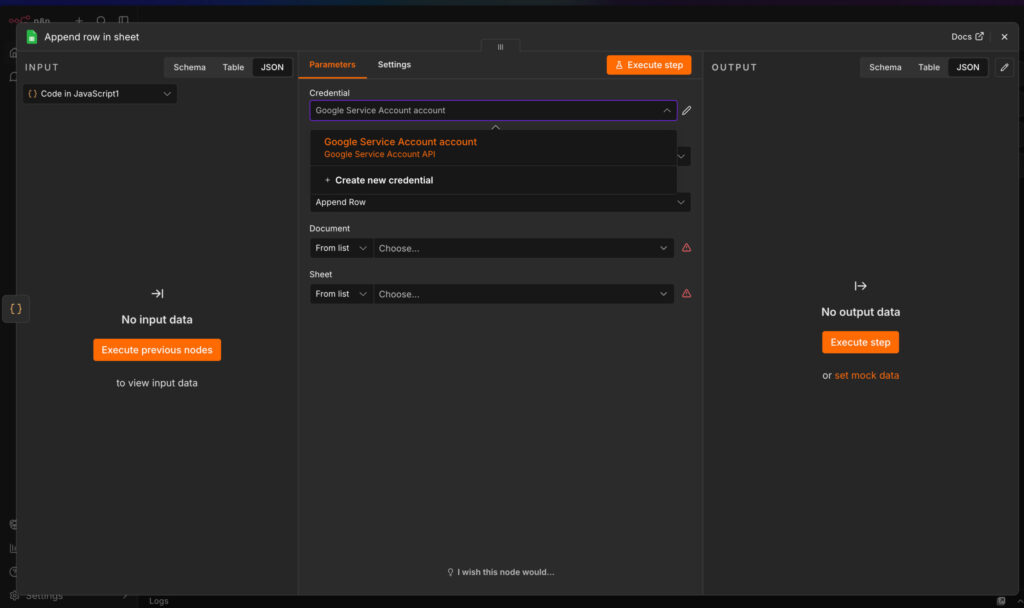
Task: Open Docs external link
Action: [x=967, y=37]
